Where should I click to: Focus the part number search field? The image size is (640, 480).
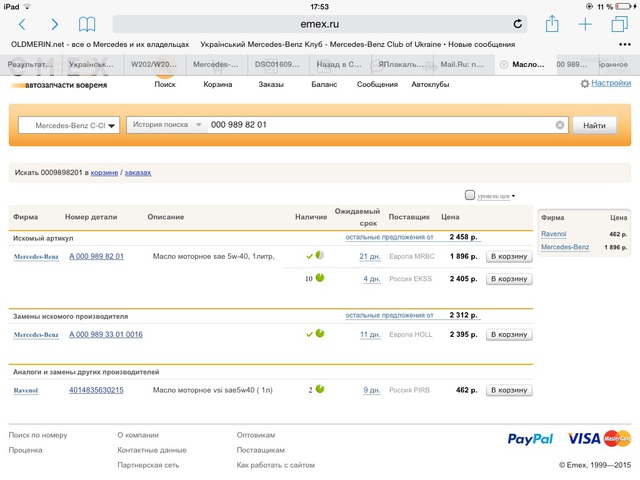tap(380, 125)
